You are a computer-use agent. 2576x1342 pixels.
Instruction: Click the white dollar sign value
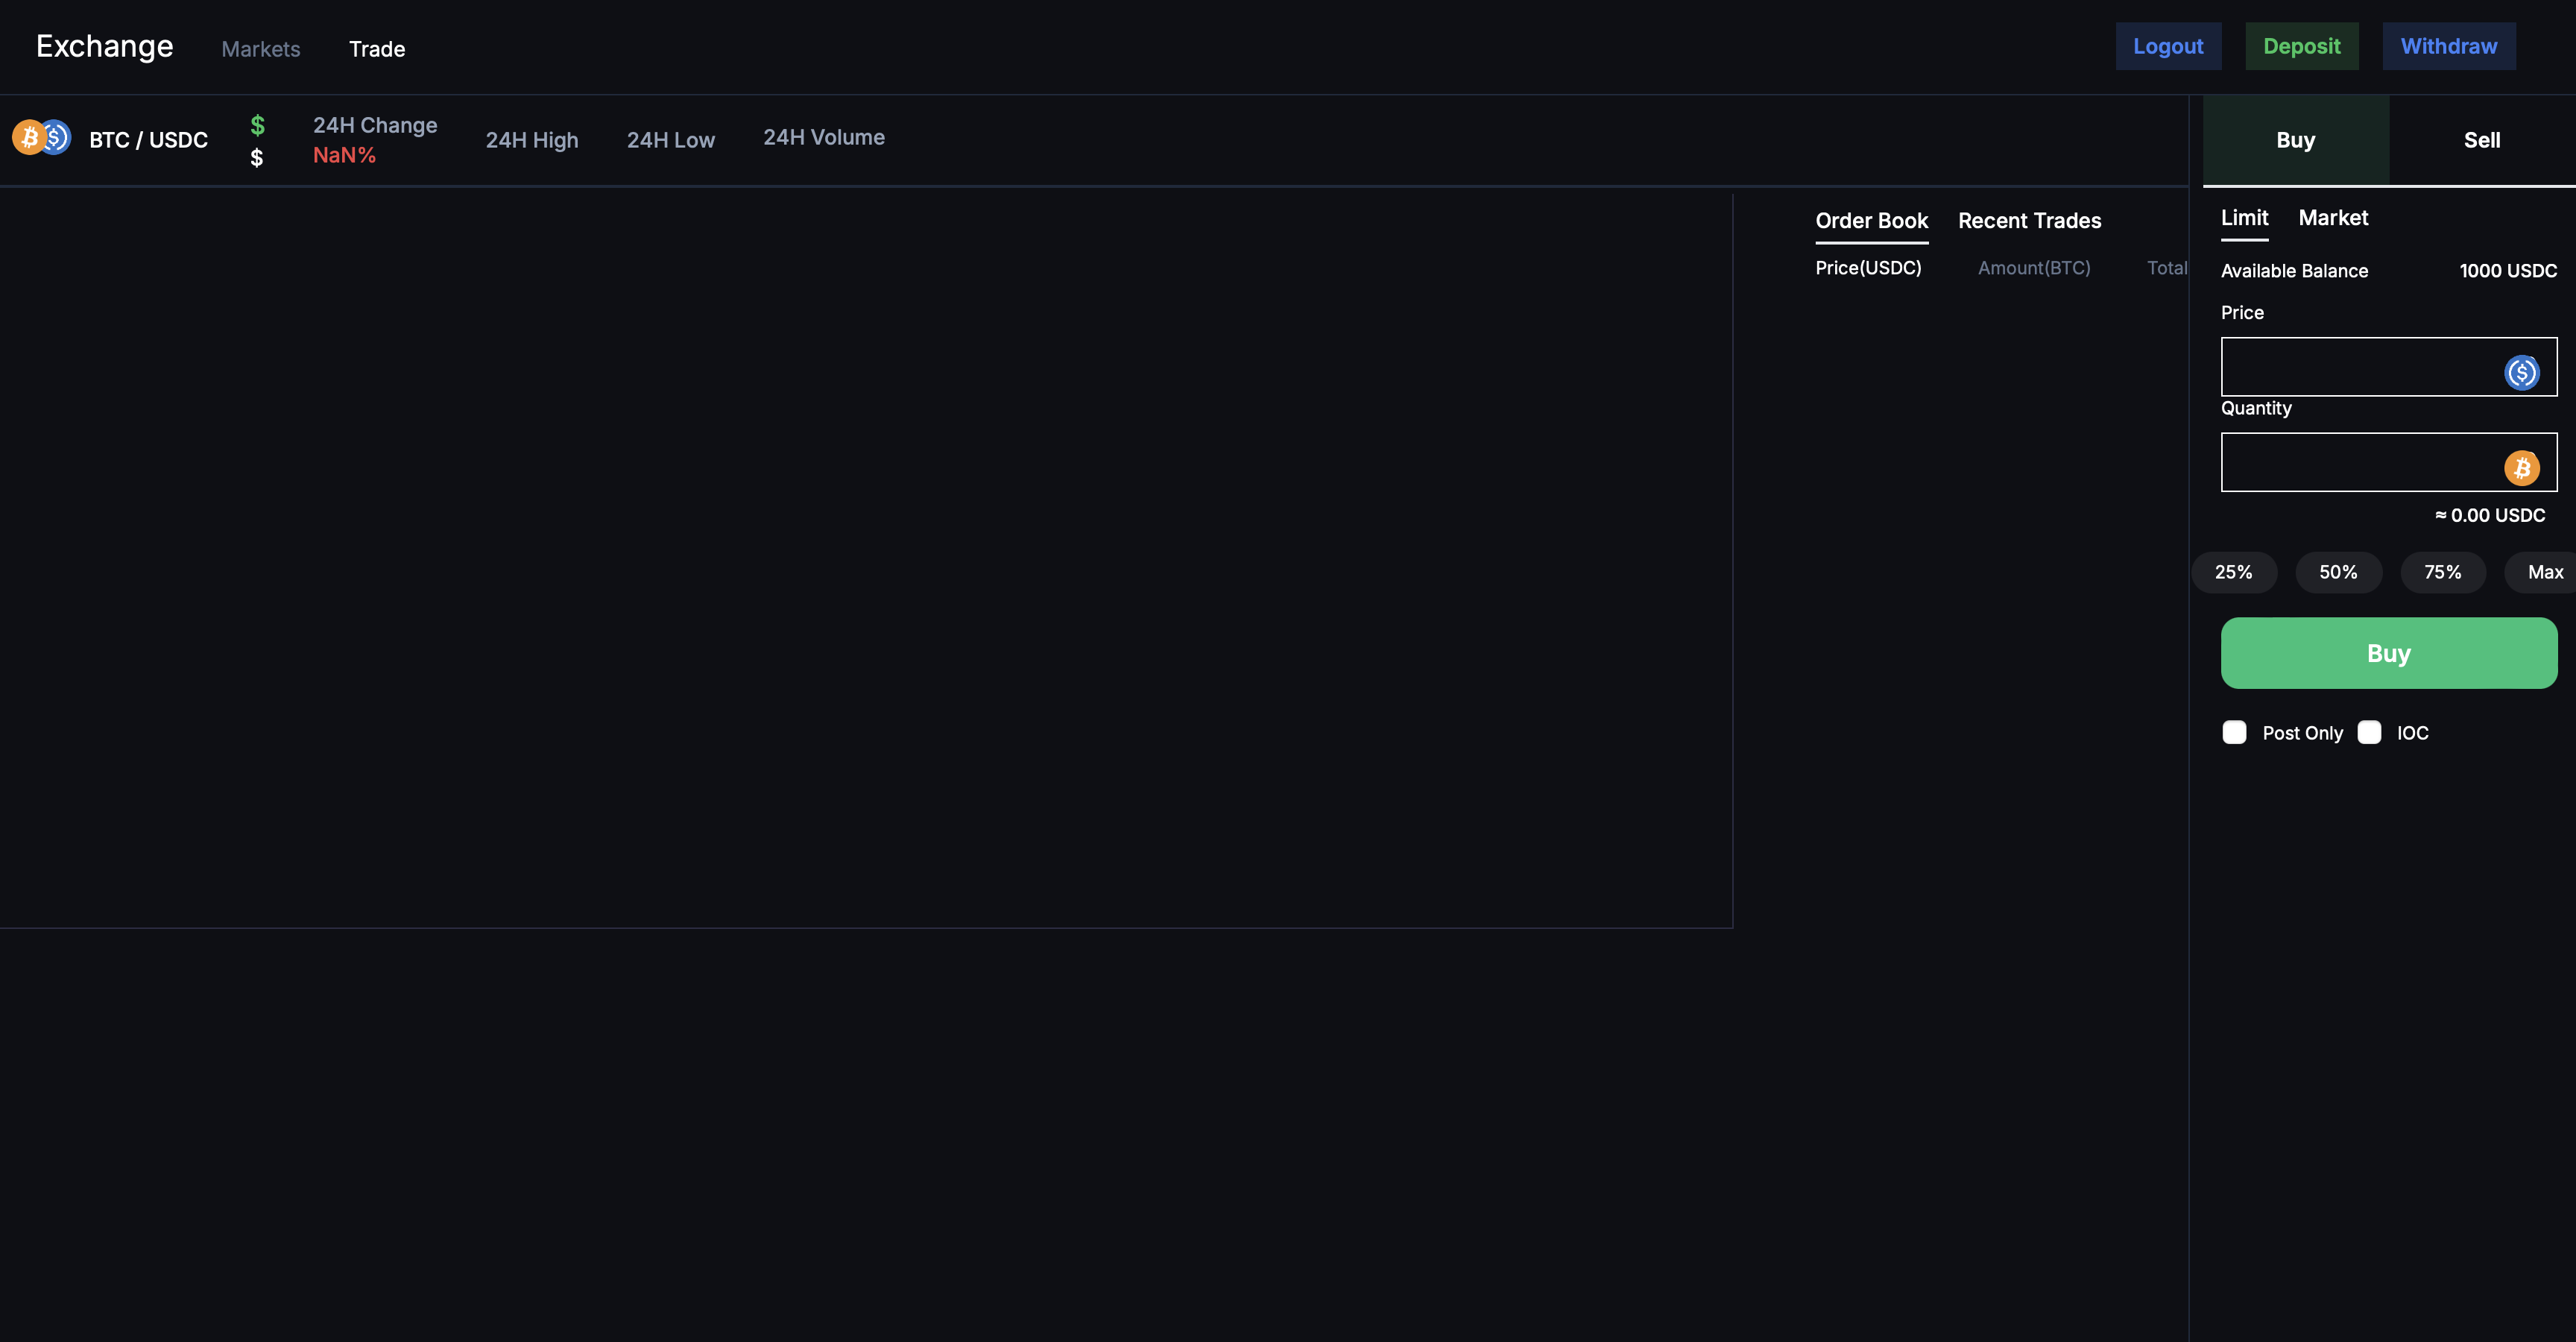click(x=257, y=157)
